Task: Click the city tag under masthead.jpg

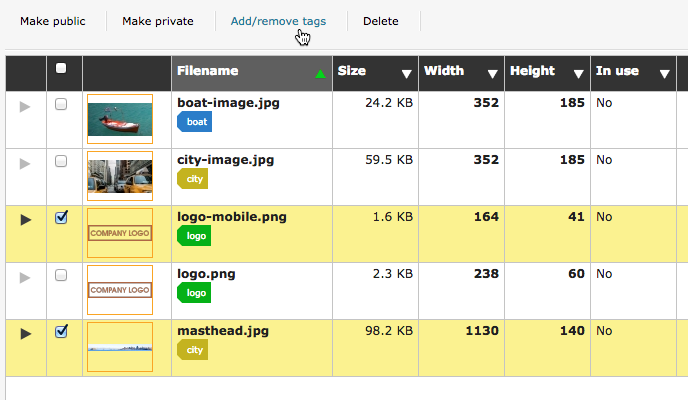Action: coord(193,350)
